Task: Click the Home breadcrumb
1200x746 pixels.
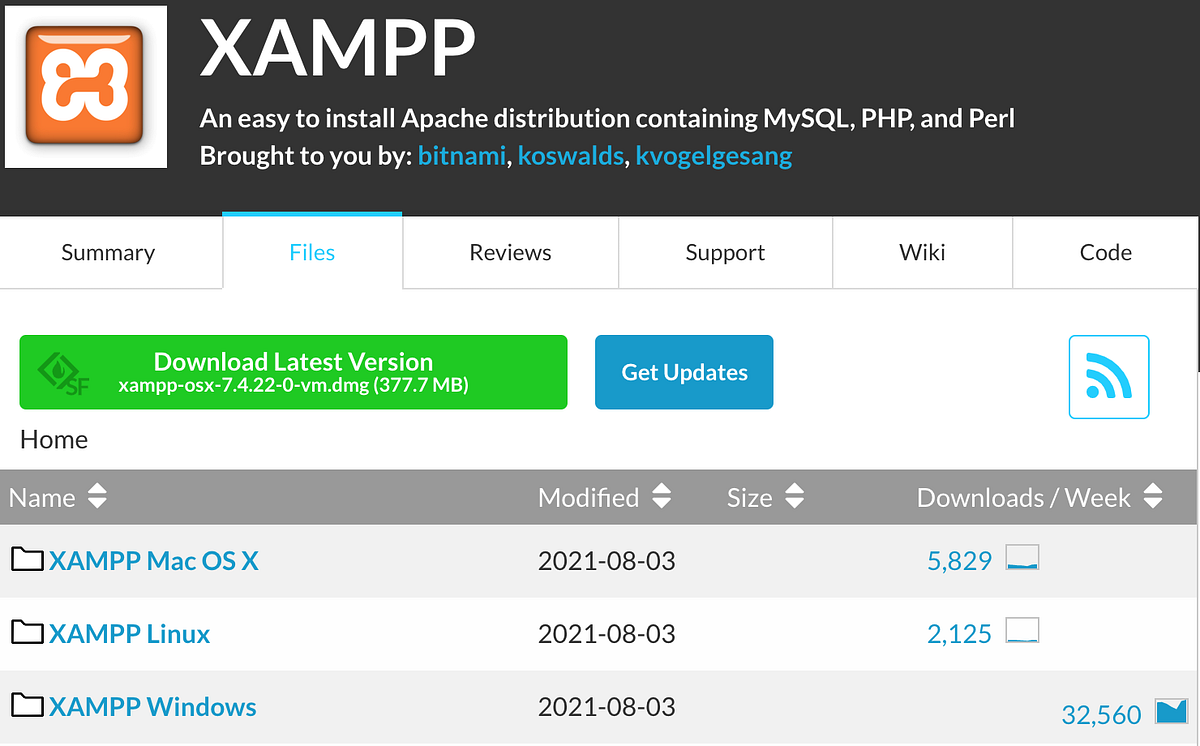Action: point(53,439)
